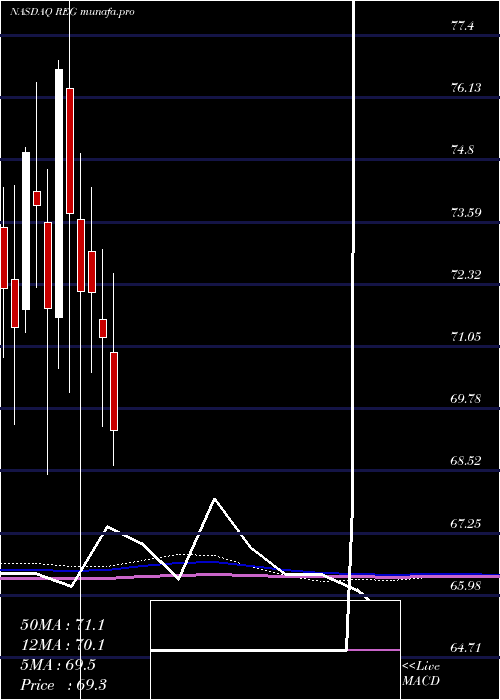
Task: Click the 68.52 price axis label
Action: click(466, 461)
